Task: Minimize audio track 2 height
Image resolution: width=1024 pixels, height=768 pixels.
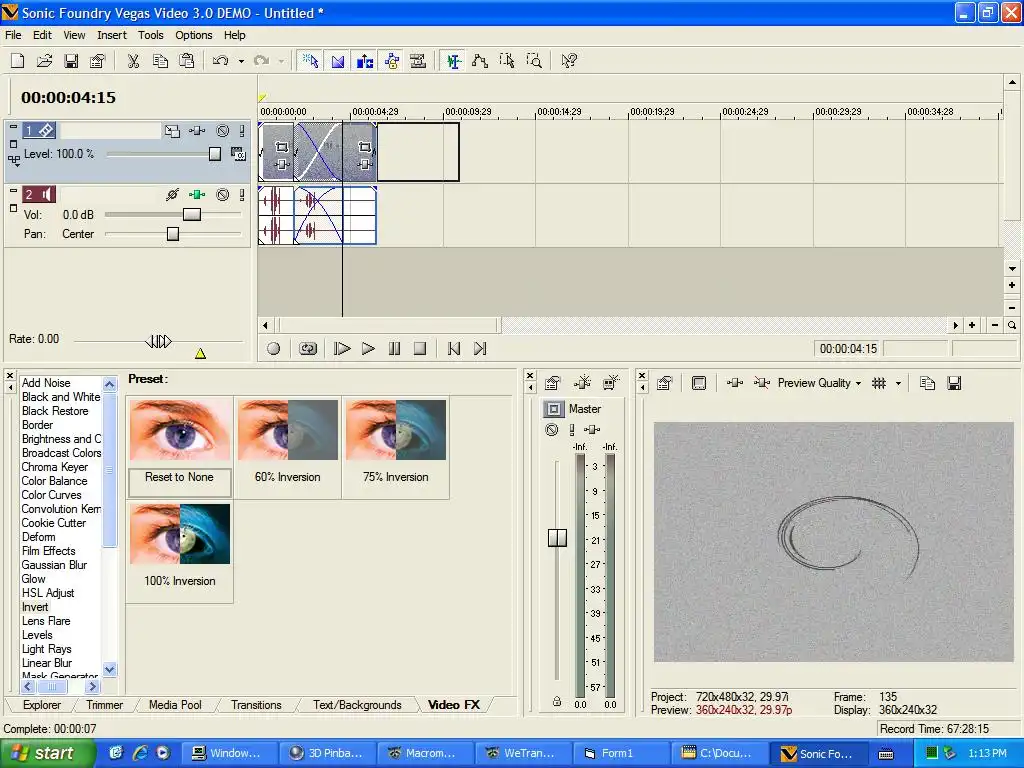Action: (13, 191)
